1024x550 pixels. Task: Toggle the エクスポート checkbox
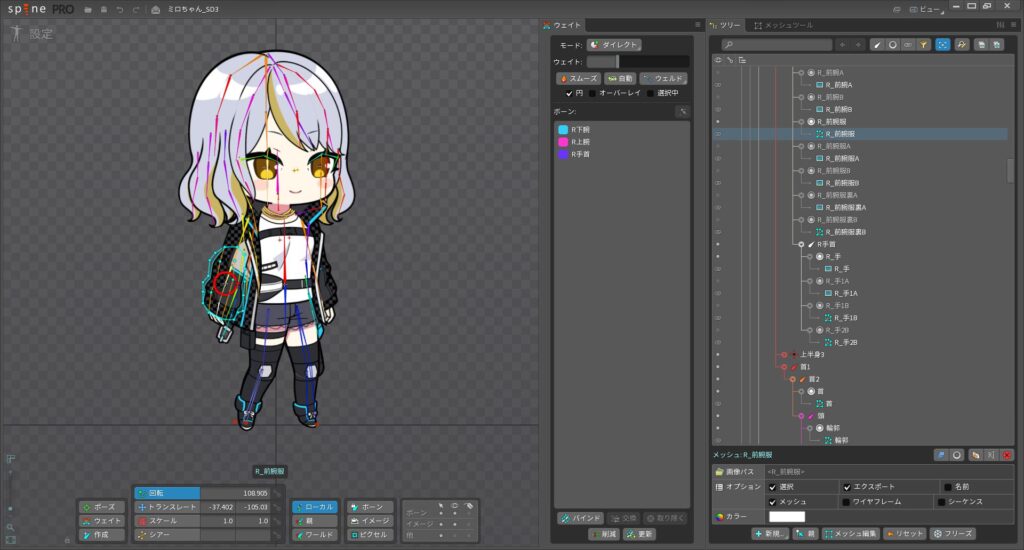coord(847,487)
